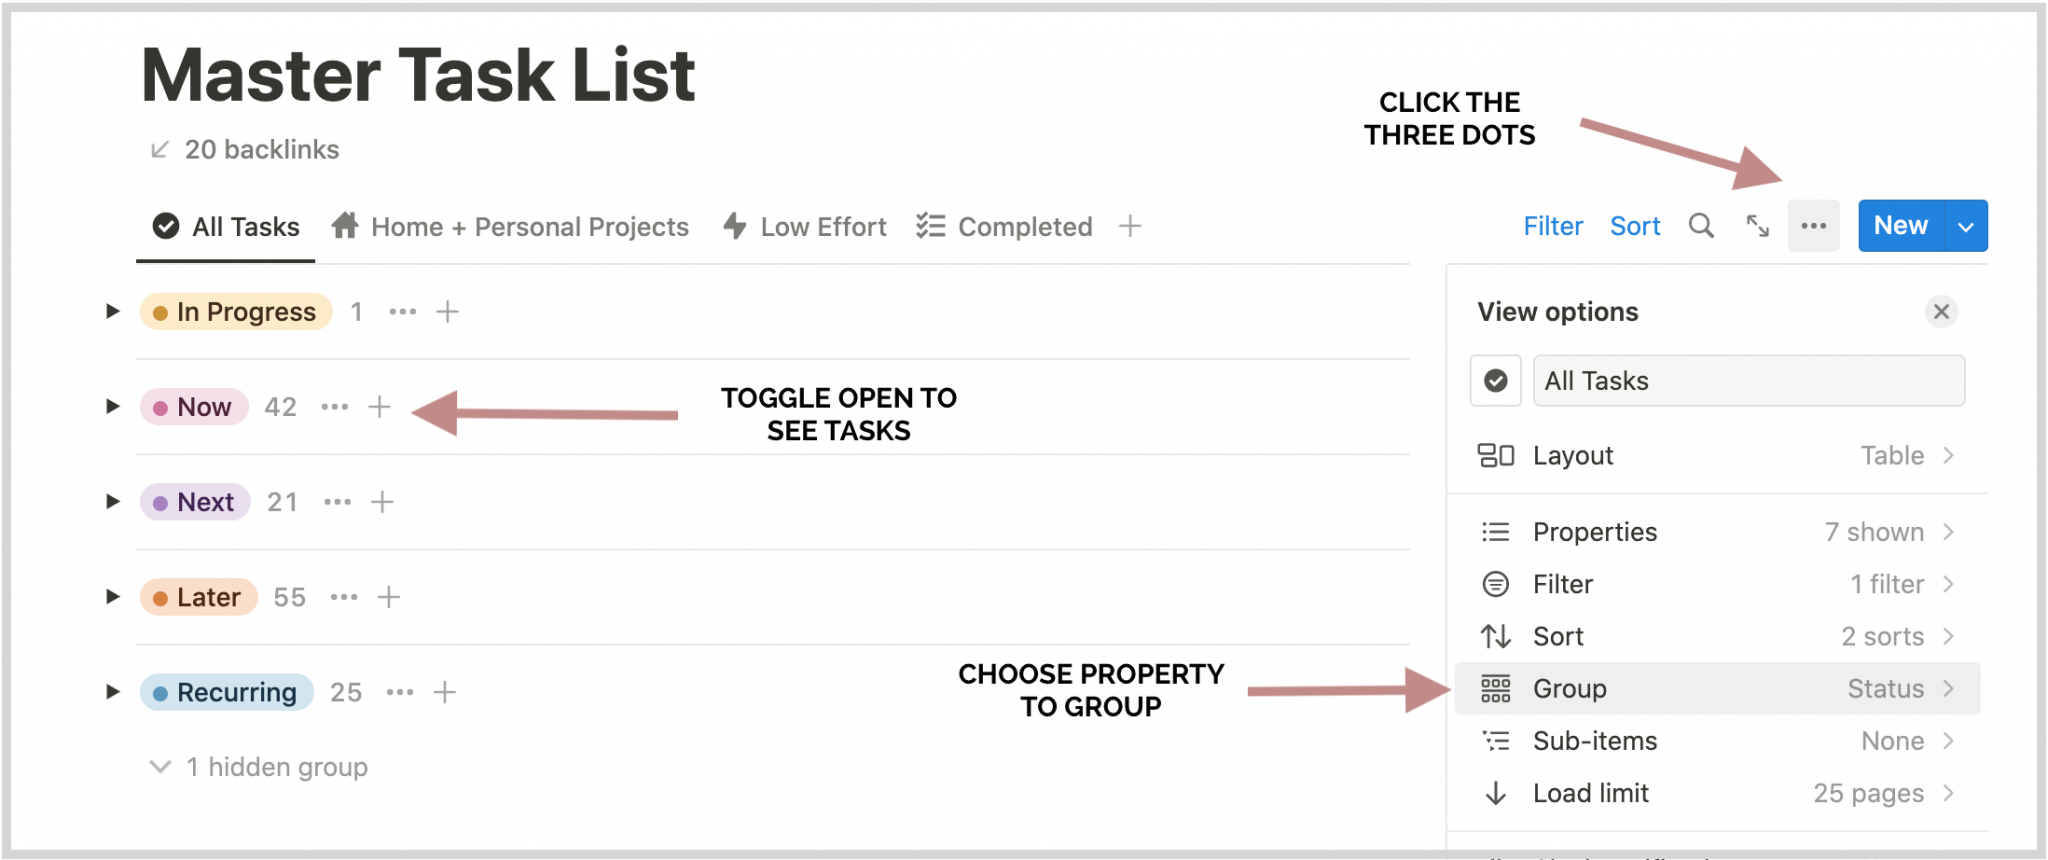Open the database search magnifier icon

coord(1701,226)
